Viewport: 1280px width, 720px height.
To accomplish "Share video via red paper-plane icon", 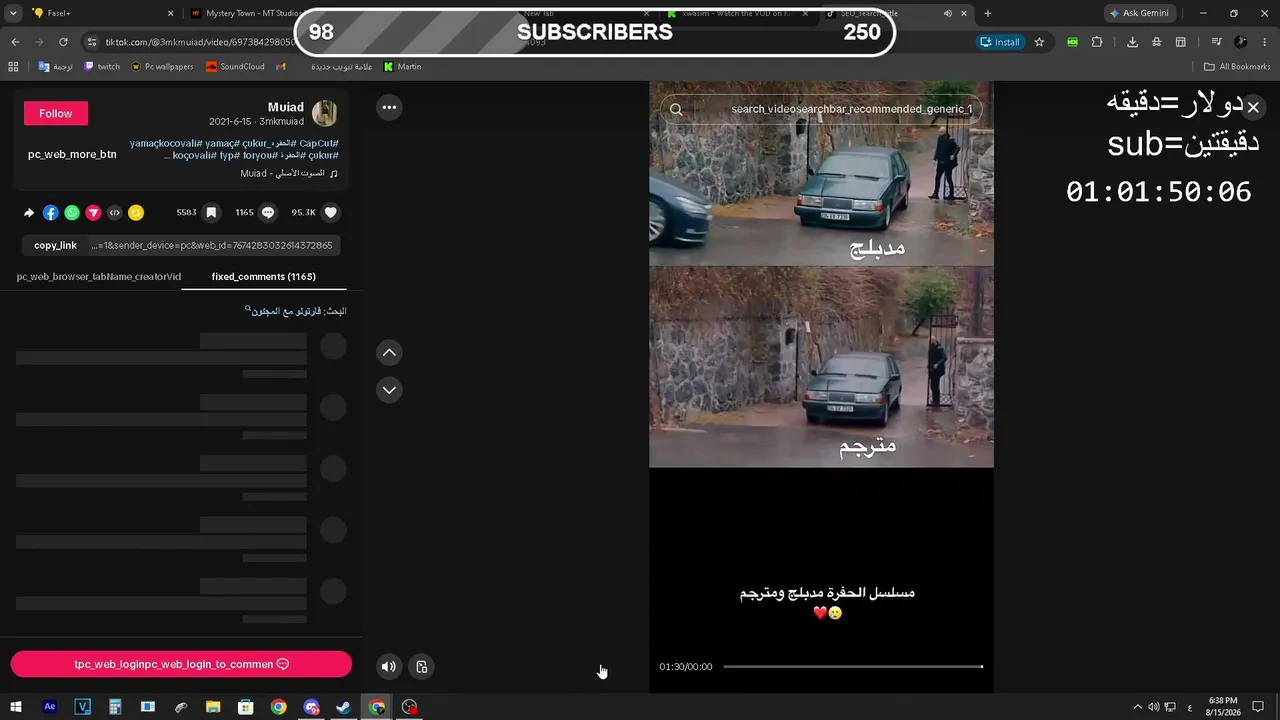I will pos(93,213).
